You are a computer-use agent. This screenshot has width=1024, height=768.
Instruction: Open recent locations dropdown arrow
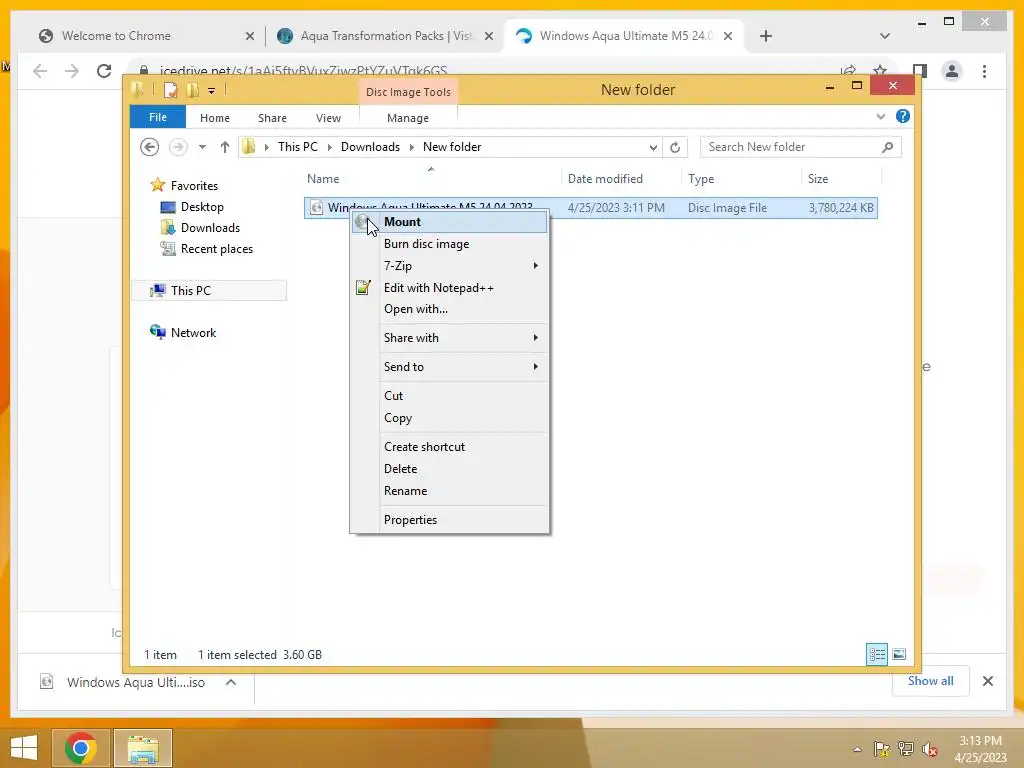[x=202, y=147]
